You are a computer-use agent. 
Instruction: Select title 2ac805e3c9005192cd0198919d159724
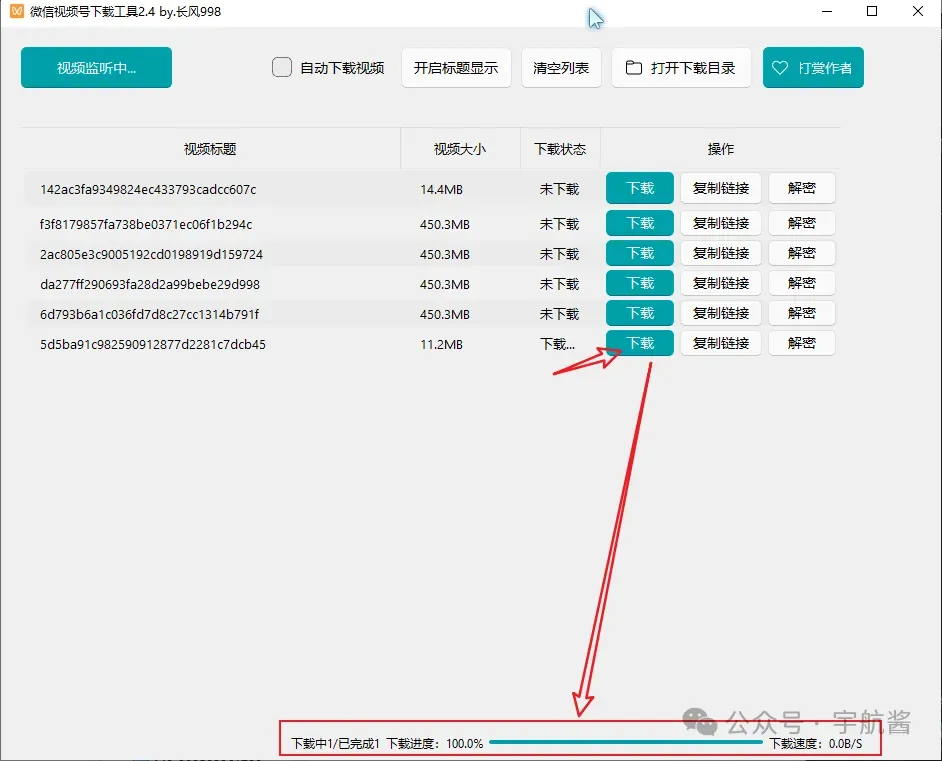point(151,255)
